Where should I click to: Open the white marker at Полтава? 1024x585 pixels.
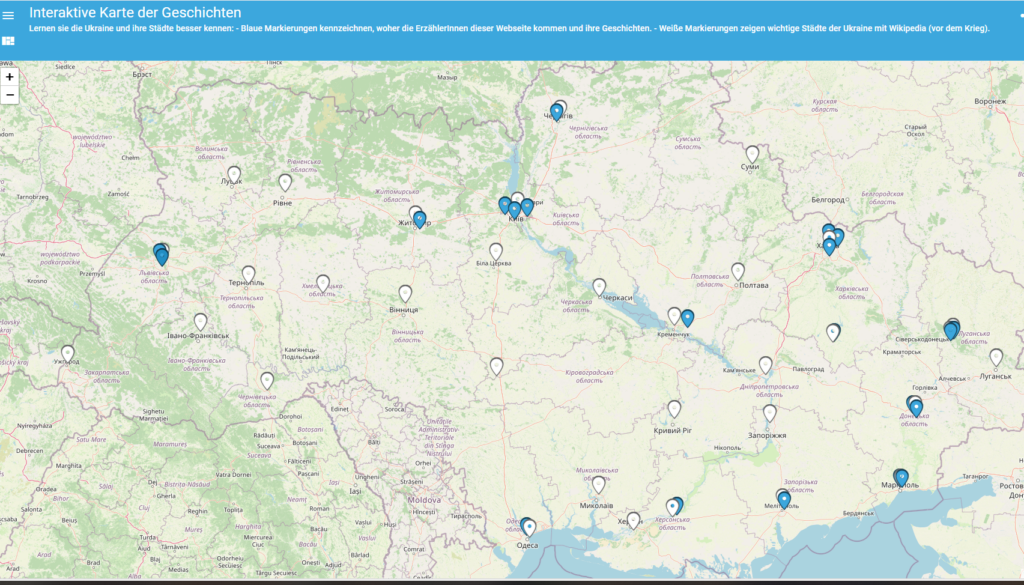pyautogui.click(x=738, y=270)
